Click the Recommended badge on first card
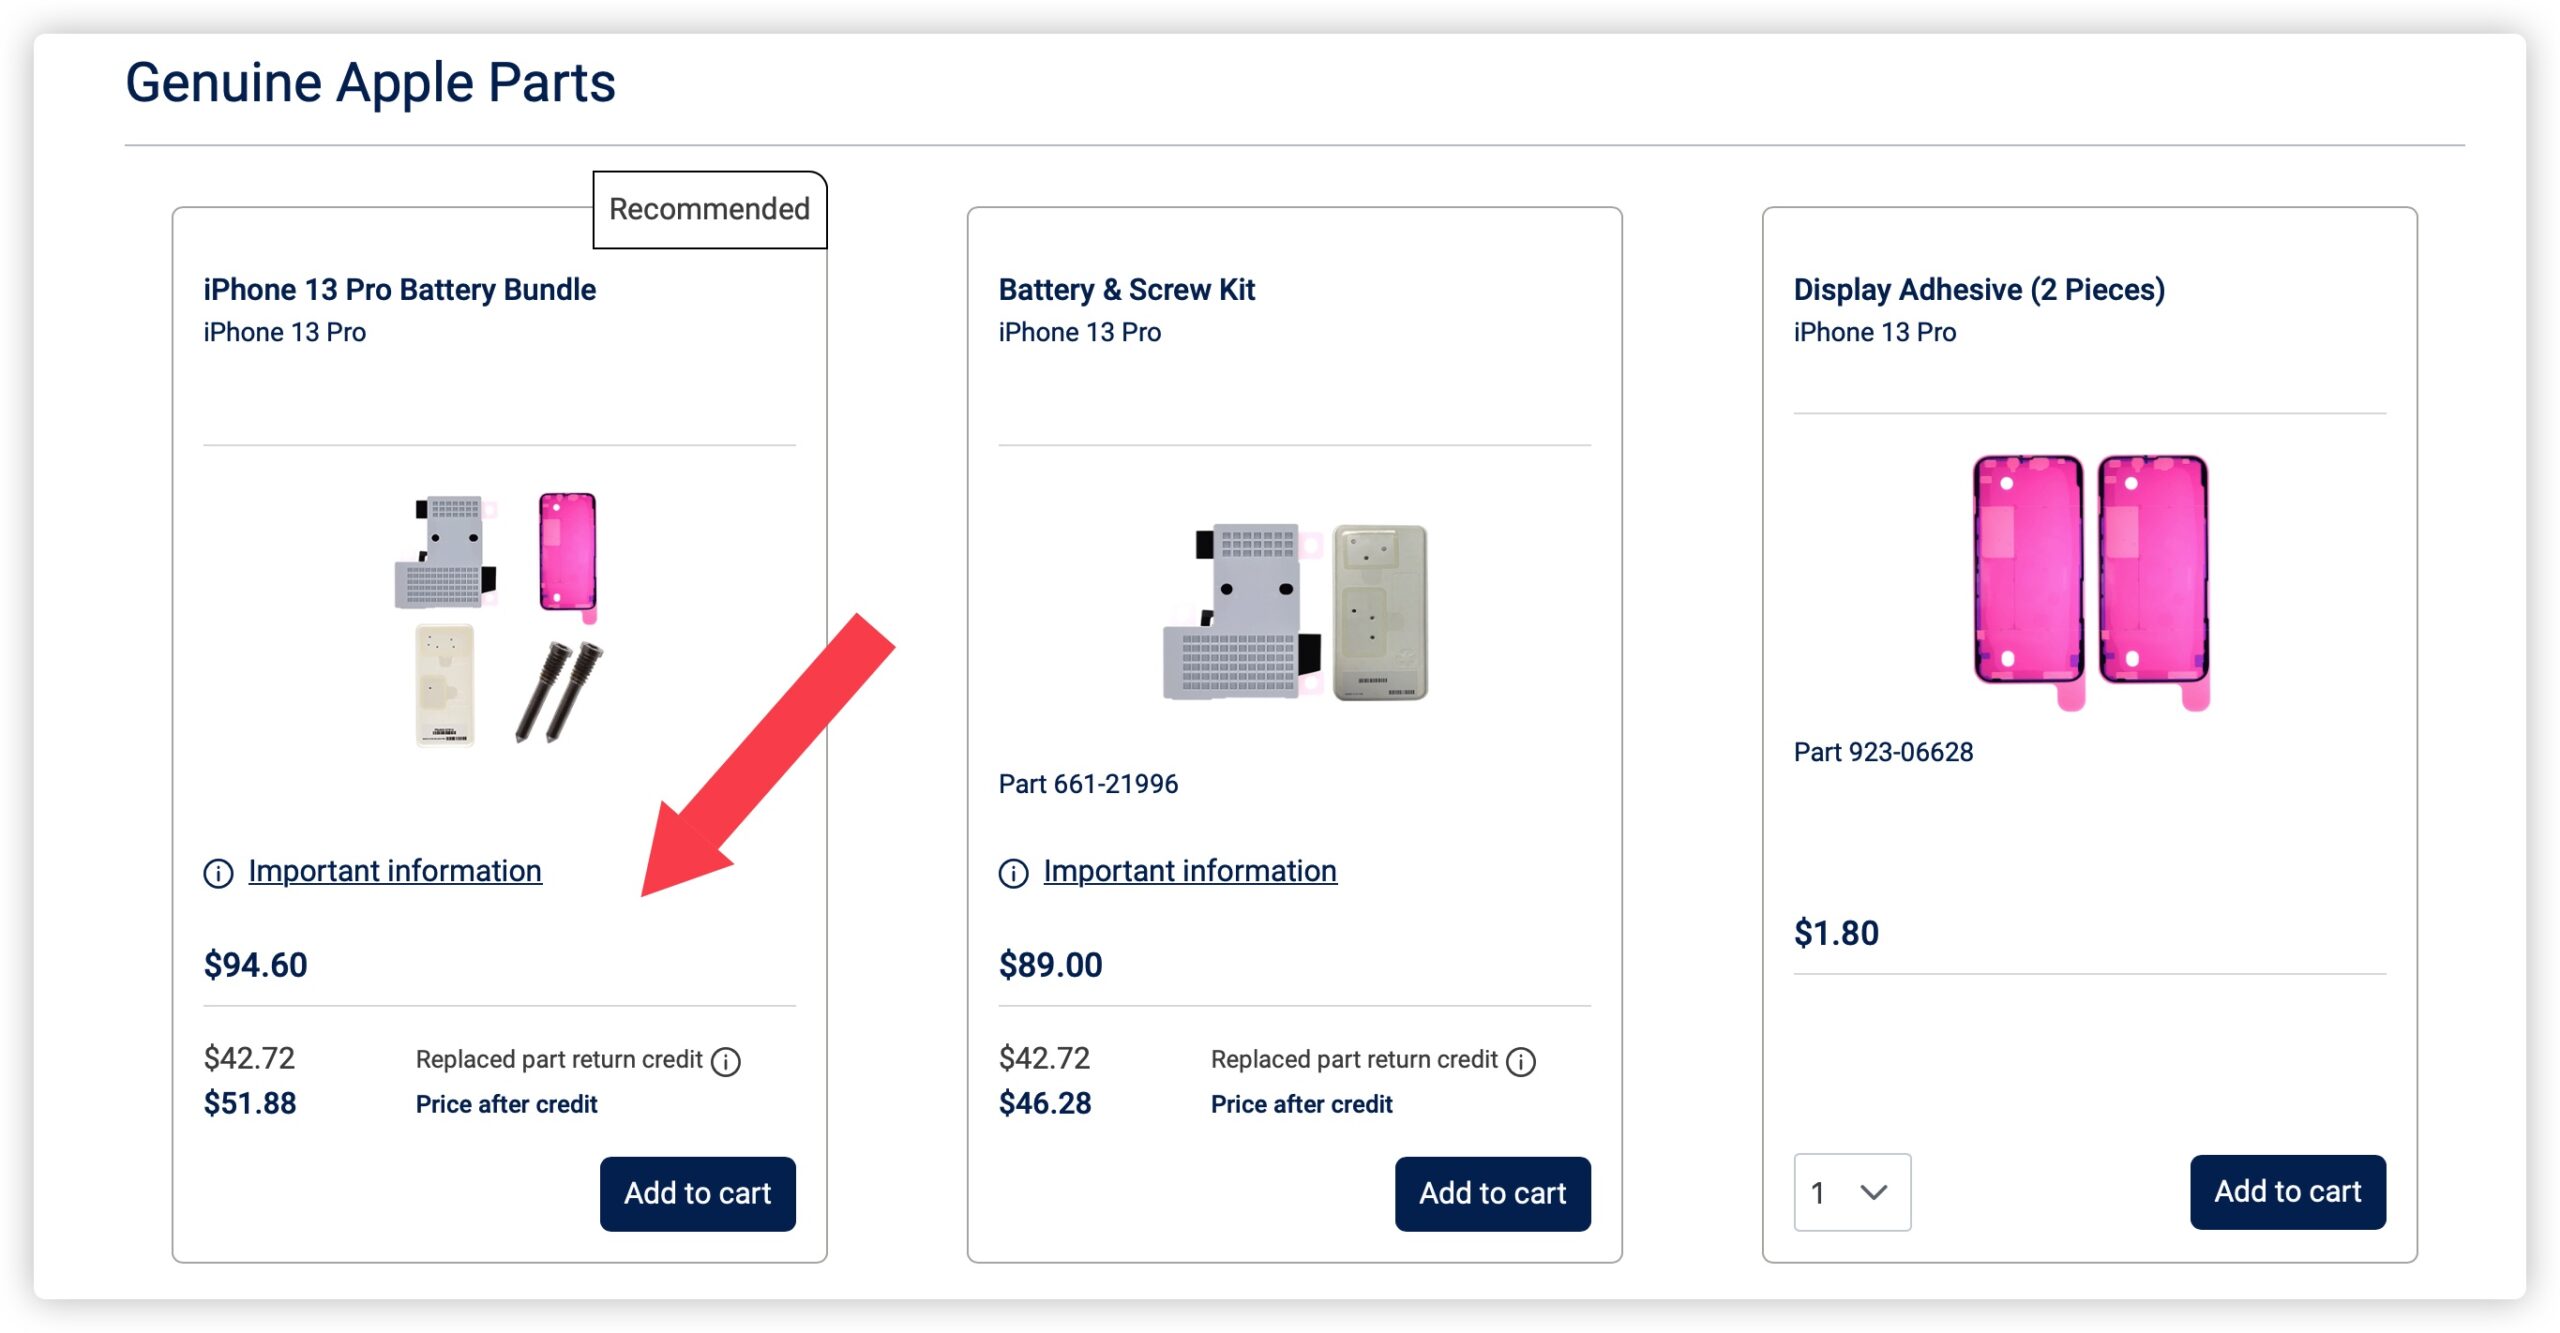The width and height of the screenshot is (2560, 1333). tap(709, 209)
